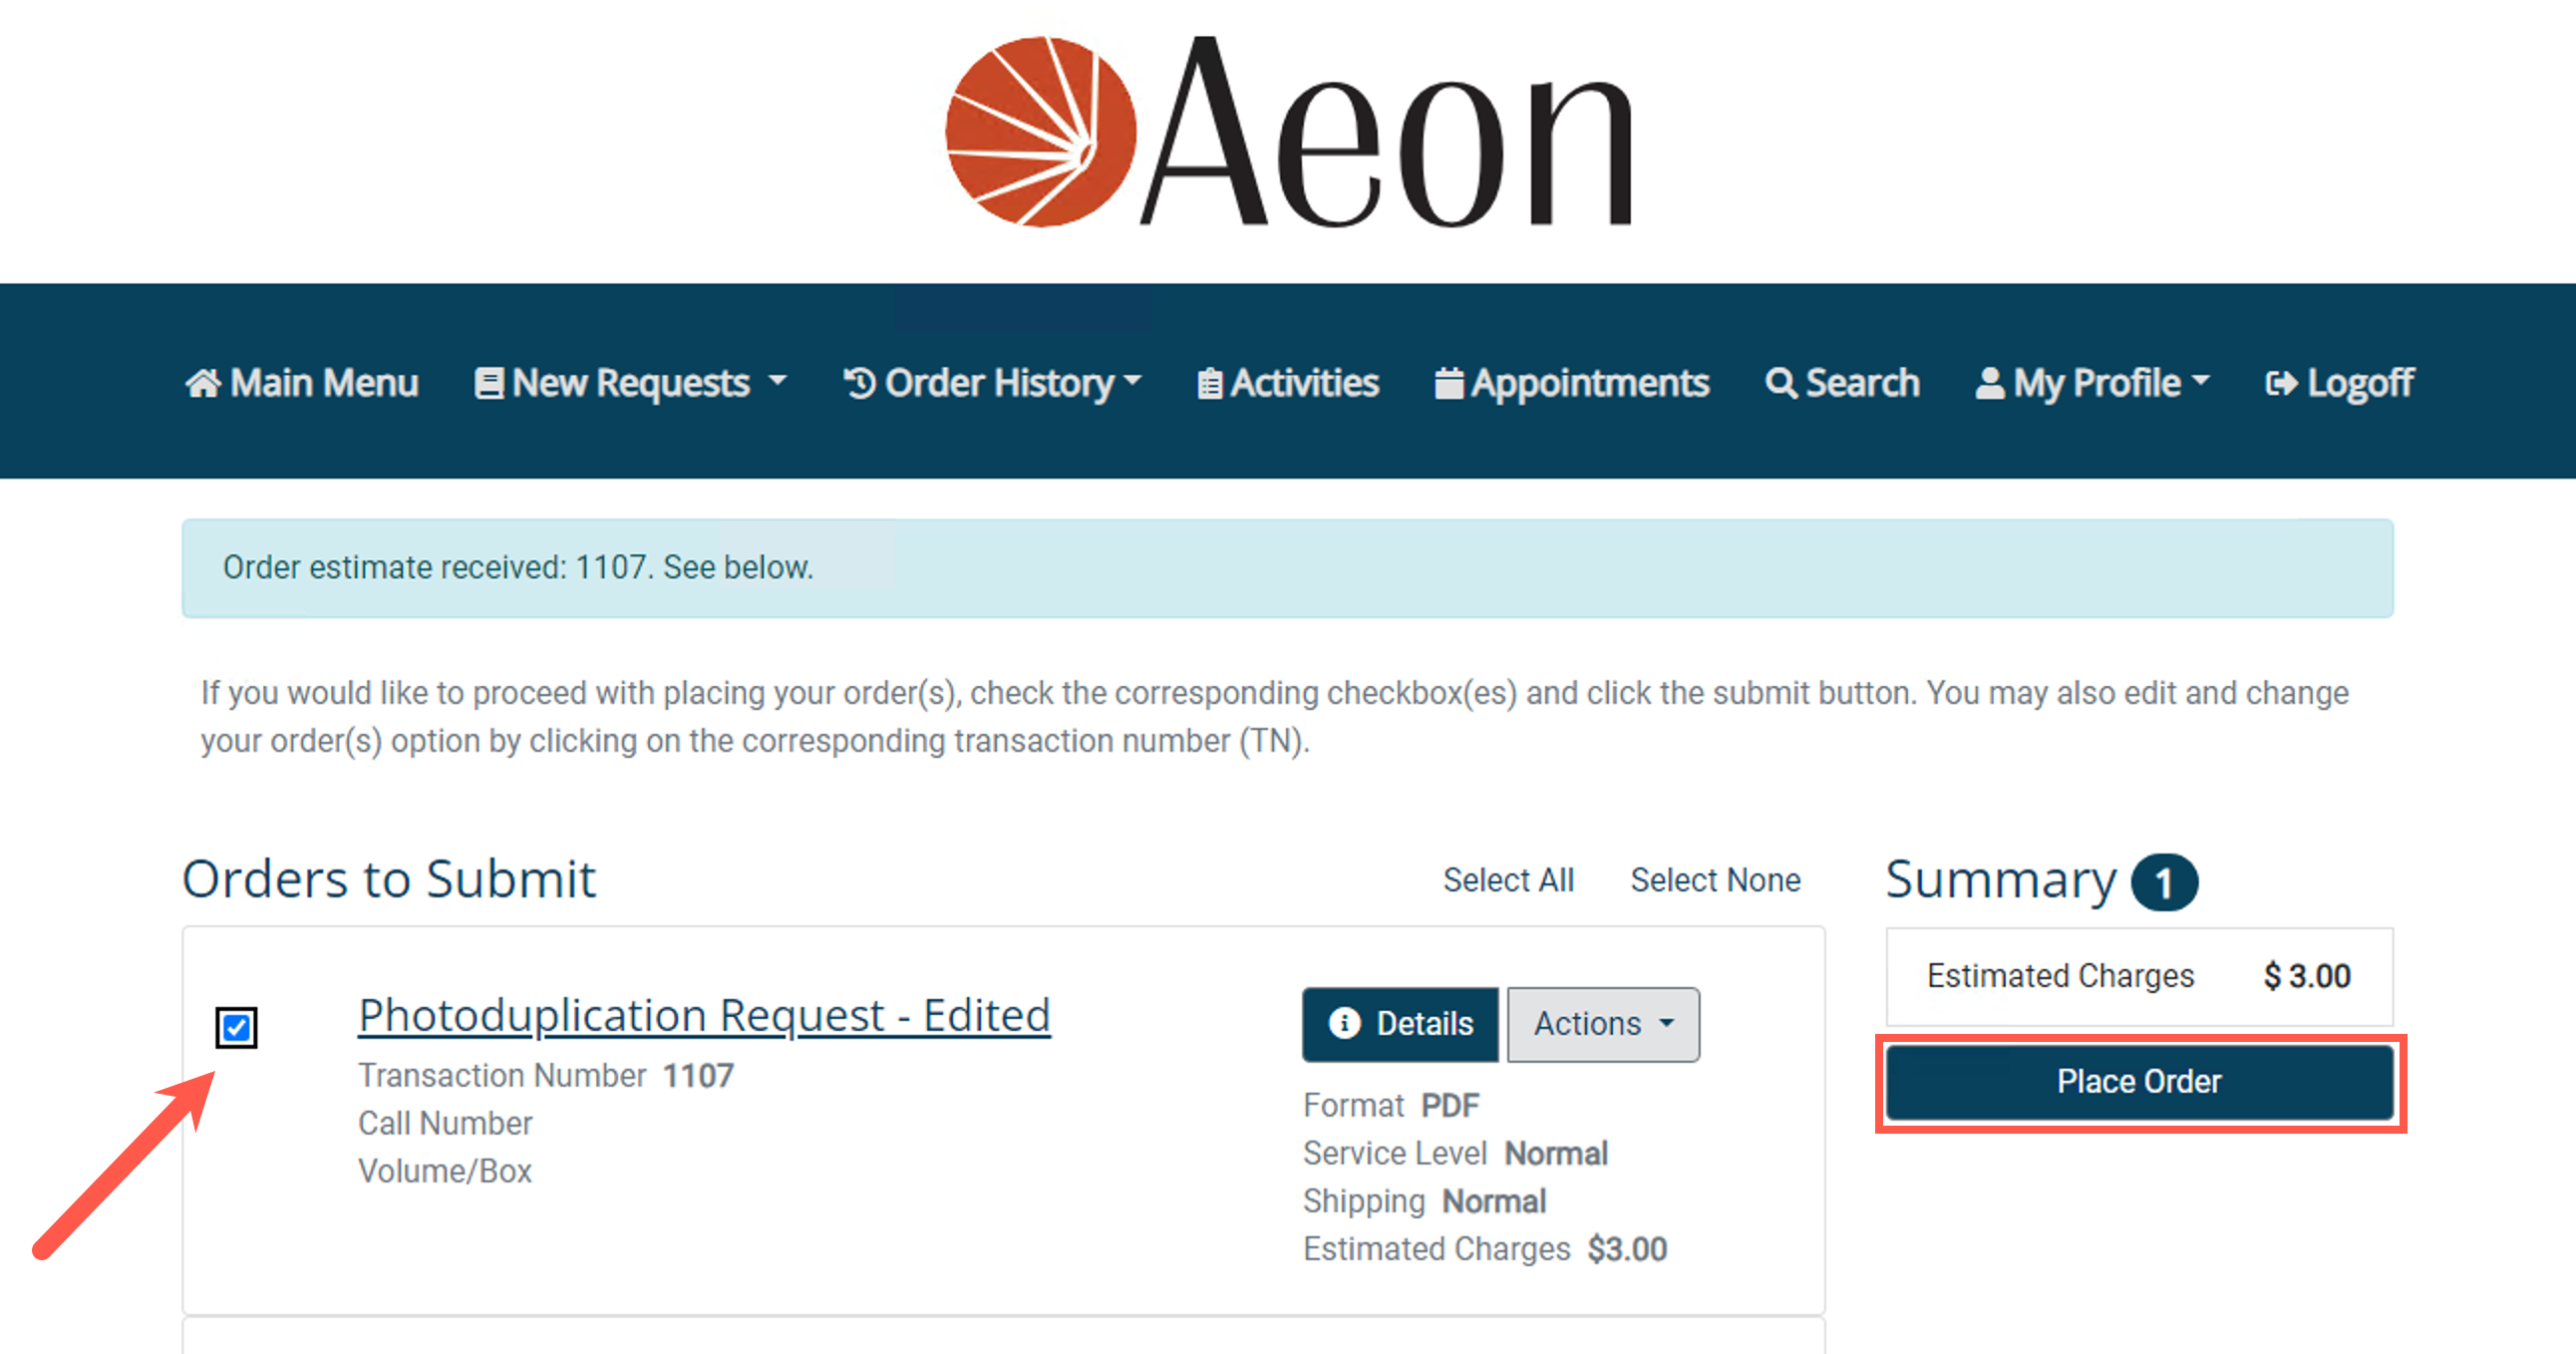
Task: Open Photoduplication Request - Edited link
Action: [704, 1015]
